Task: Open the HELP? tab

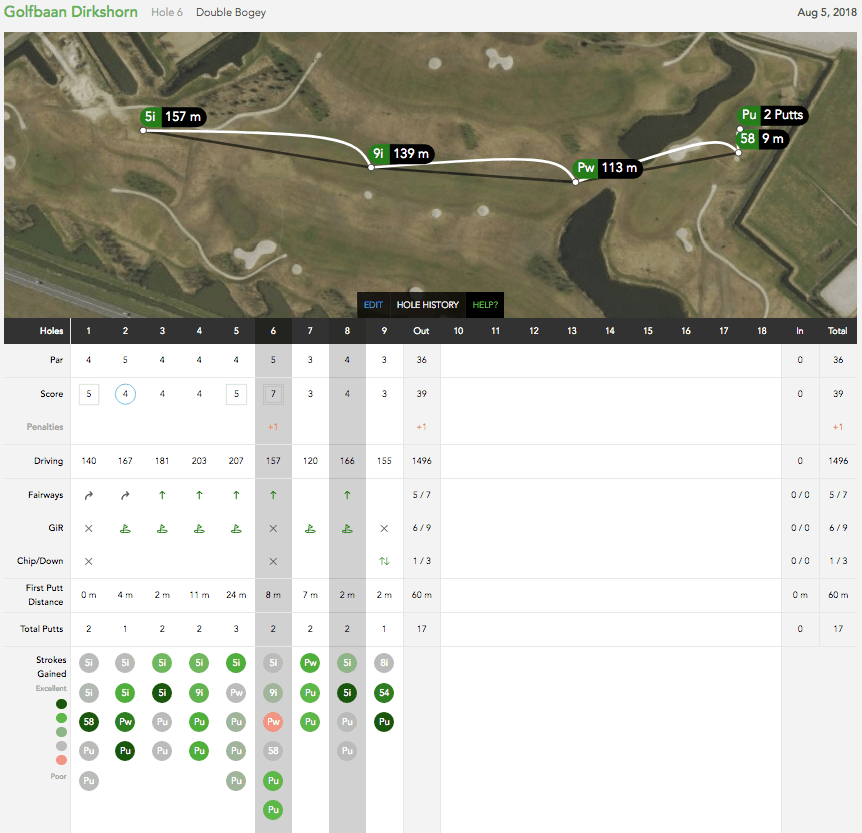Action: click(x=485, y=305)
